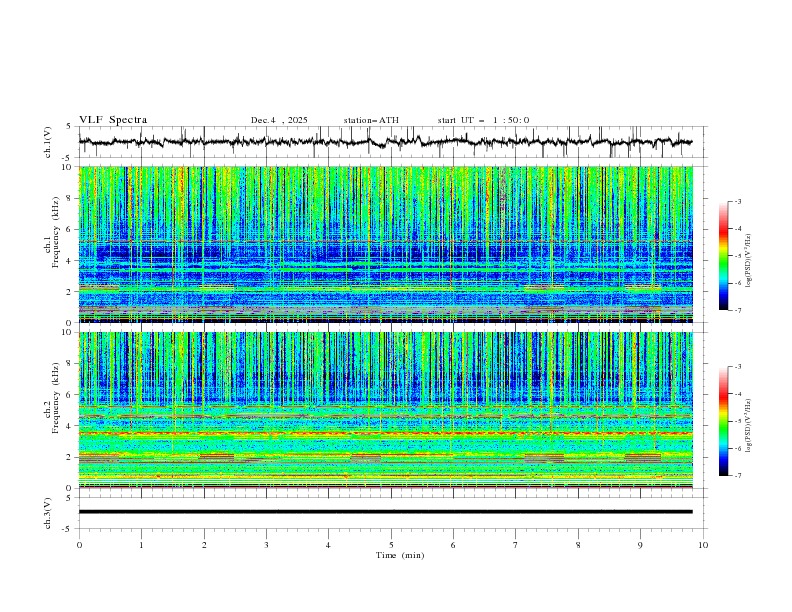
Task: Click the ch.1 PSD color scale bar
Action: [x=723, y=256]
